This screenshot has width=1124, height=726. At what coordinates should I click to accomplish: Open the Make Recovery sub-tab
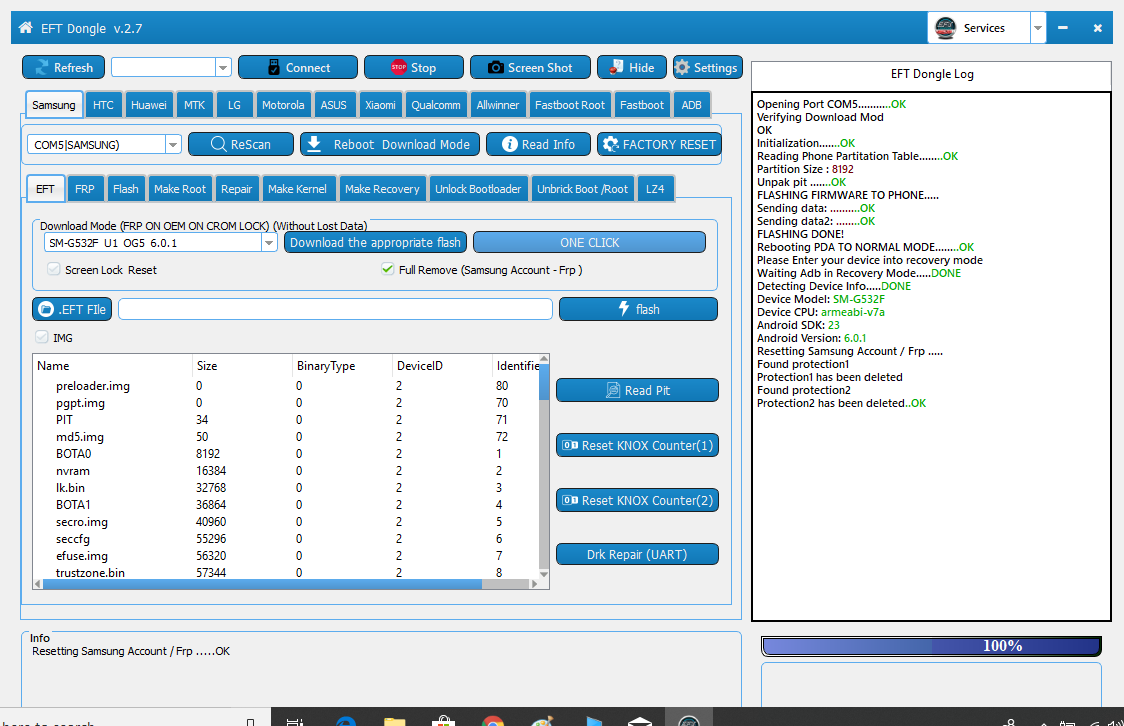(x=382, y=188)
